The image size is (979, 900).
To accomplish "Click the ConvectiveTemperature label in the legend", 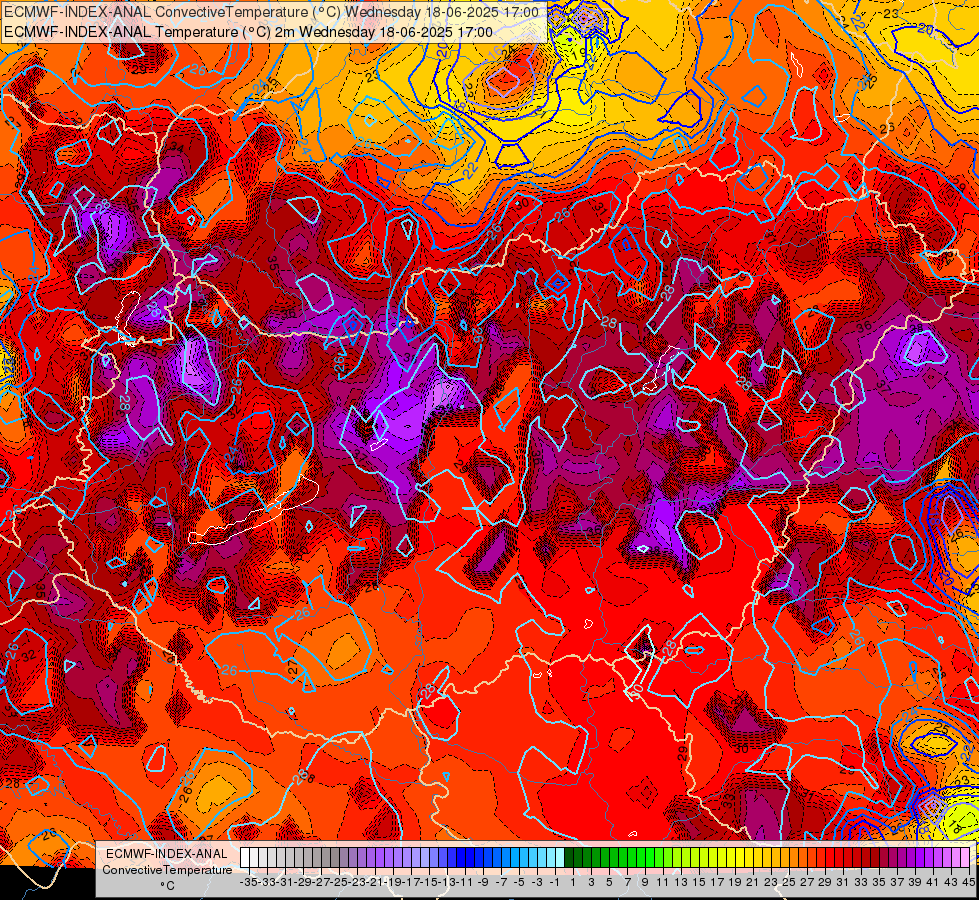I will tap(167, 870).
